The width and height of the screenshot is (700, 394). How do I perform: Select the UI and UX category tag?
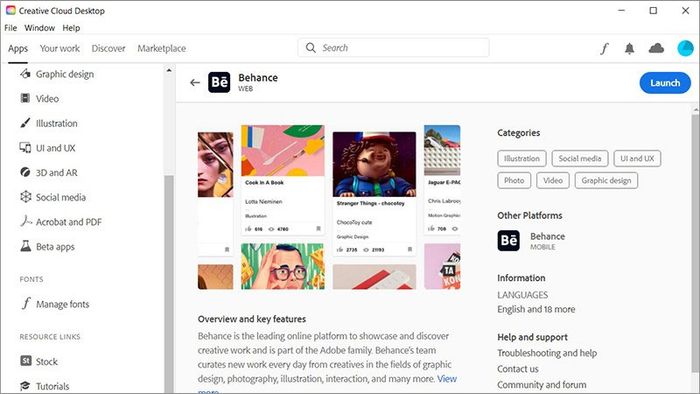[637, 158]
